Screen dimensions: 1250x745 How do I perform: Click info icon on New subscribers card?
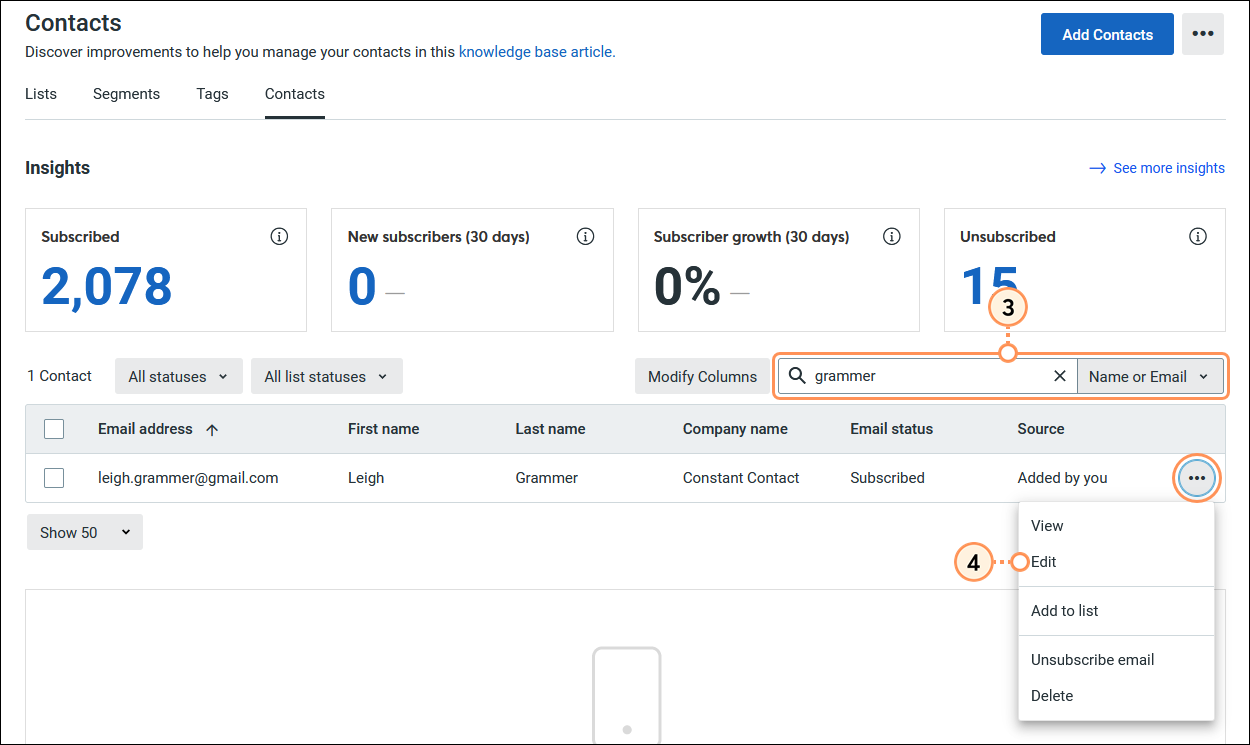click(x=586, y=237)
